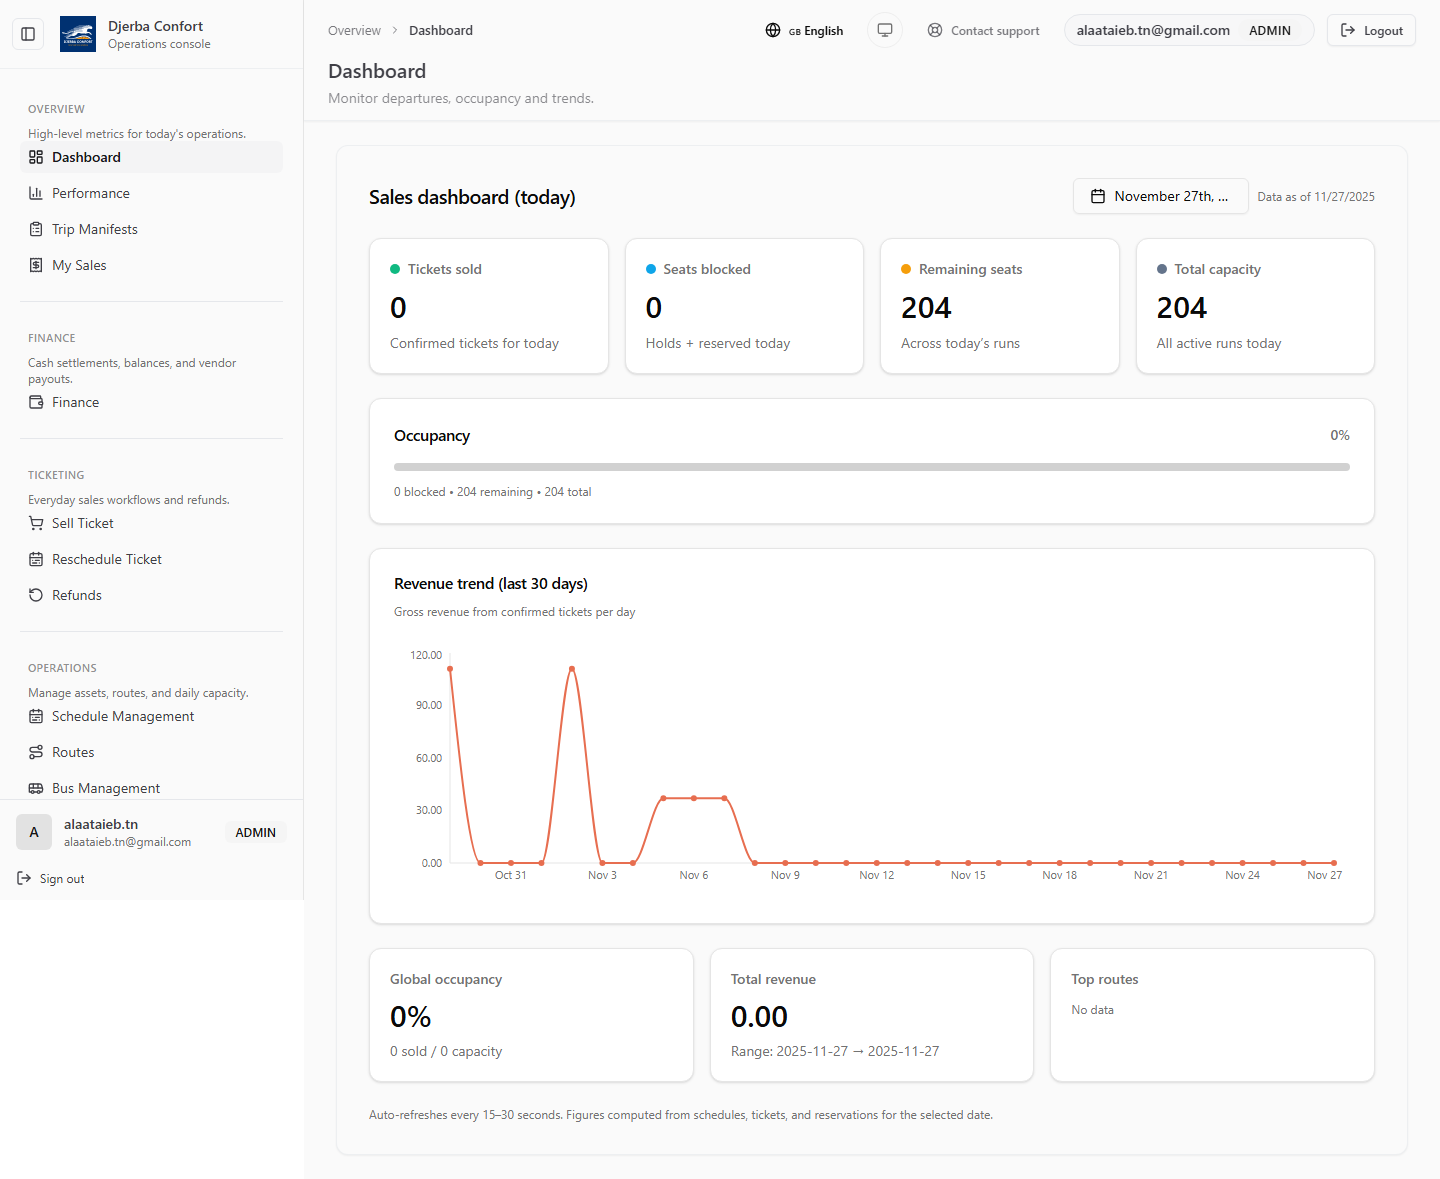Go to Trip Manifests page
Viewport: 1440px width, 1179px height.
[x=94, y=229]
